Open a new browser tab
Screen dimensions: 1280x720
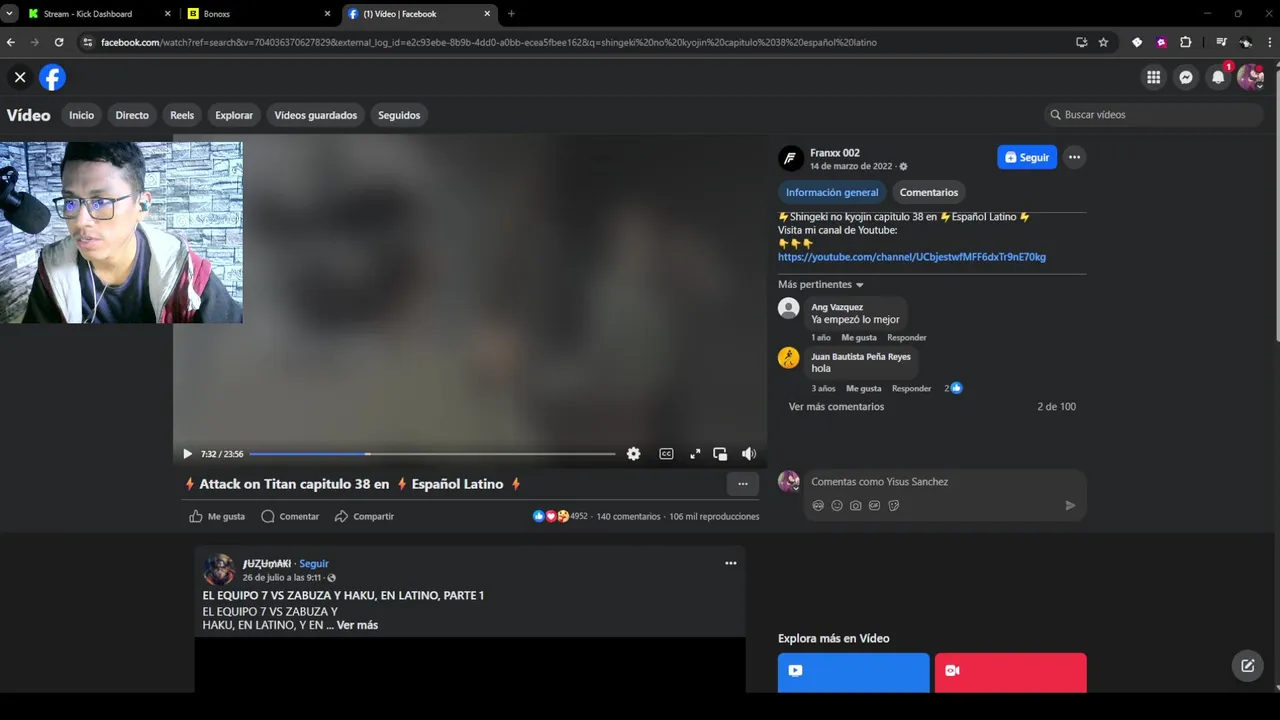point(511,14)
